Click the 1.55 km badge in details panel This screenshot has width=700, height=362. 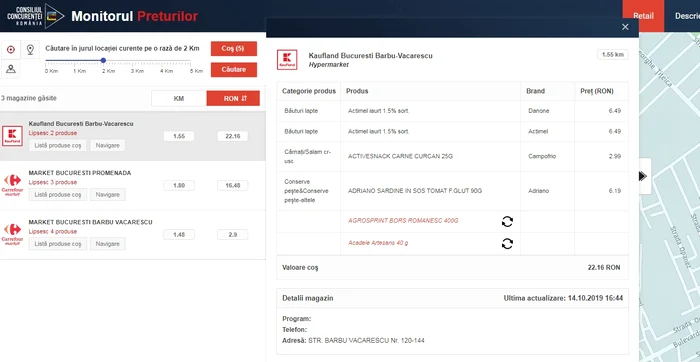click(x=613, y=54)
